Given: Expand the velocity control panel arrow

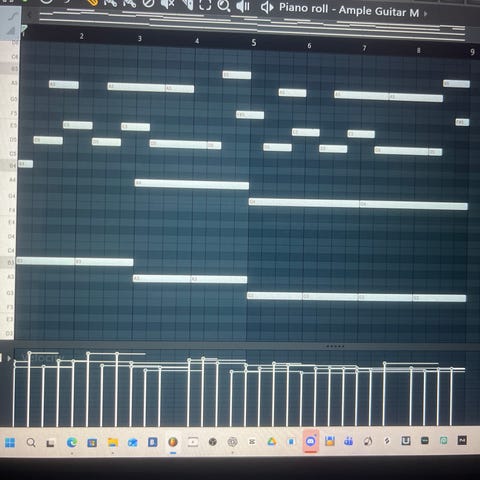Looking at the screenshot, I should (9, 358).
